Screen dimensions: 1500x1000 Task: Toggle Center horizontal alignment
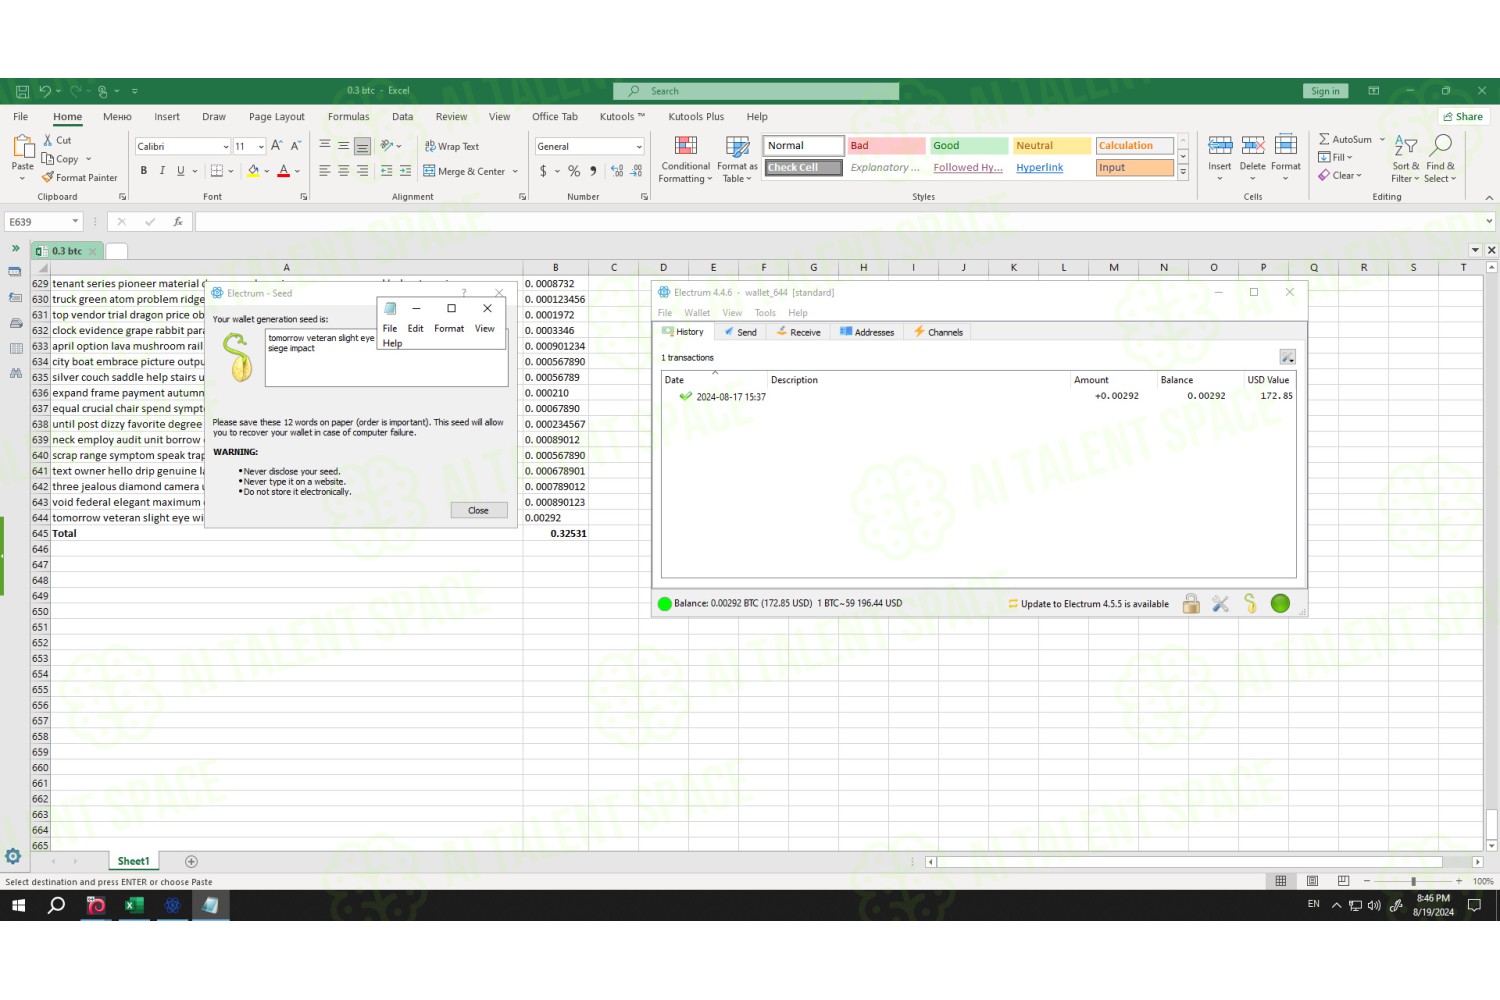pyautogui.click(x=343, y=171)
